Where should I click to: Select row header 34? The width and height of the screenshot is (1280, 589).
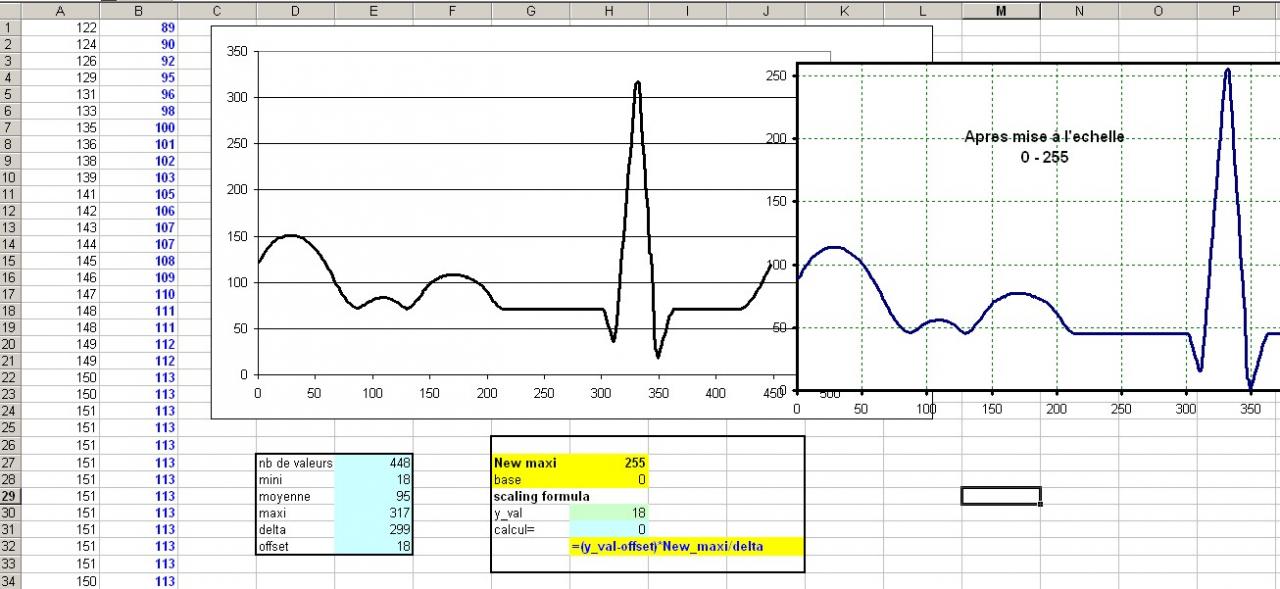coord(10,581)
